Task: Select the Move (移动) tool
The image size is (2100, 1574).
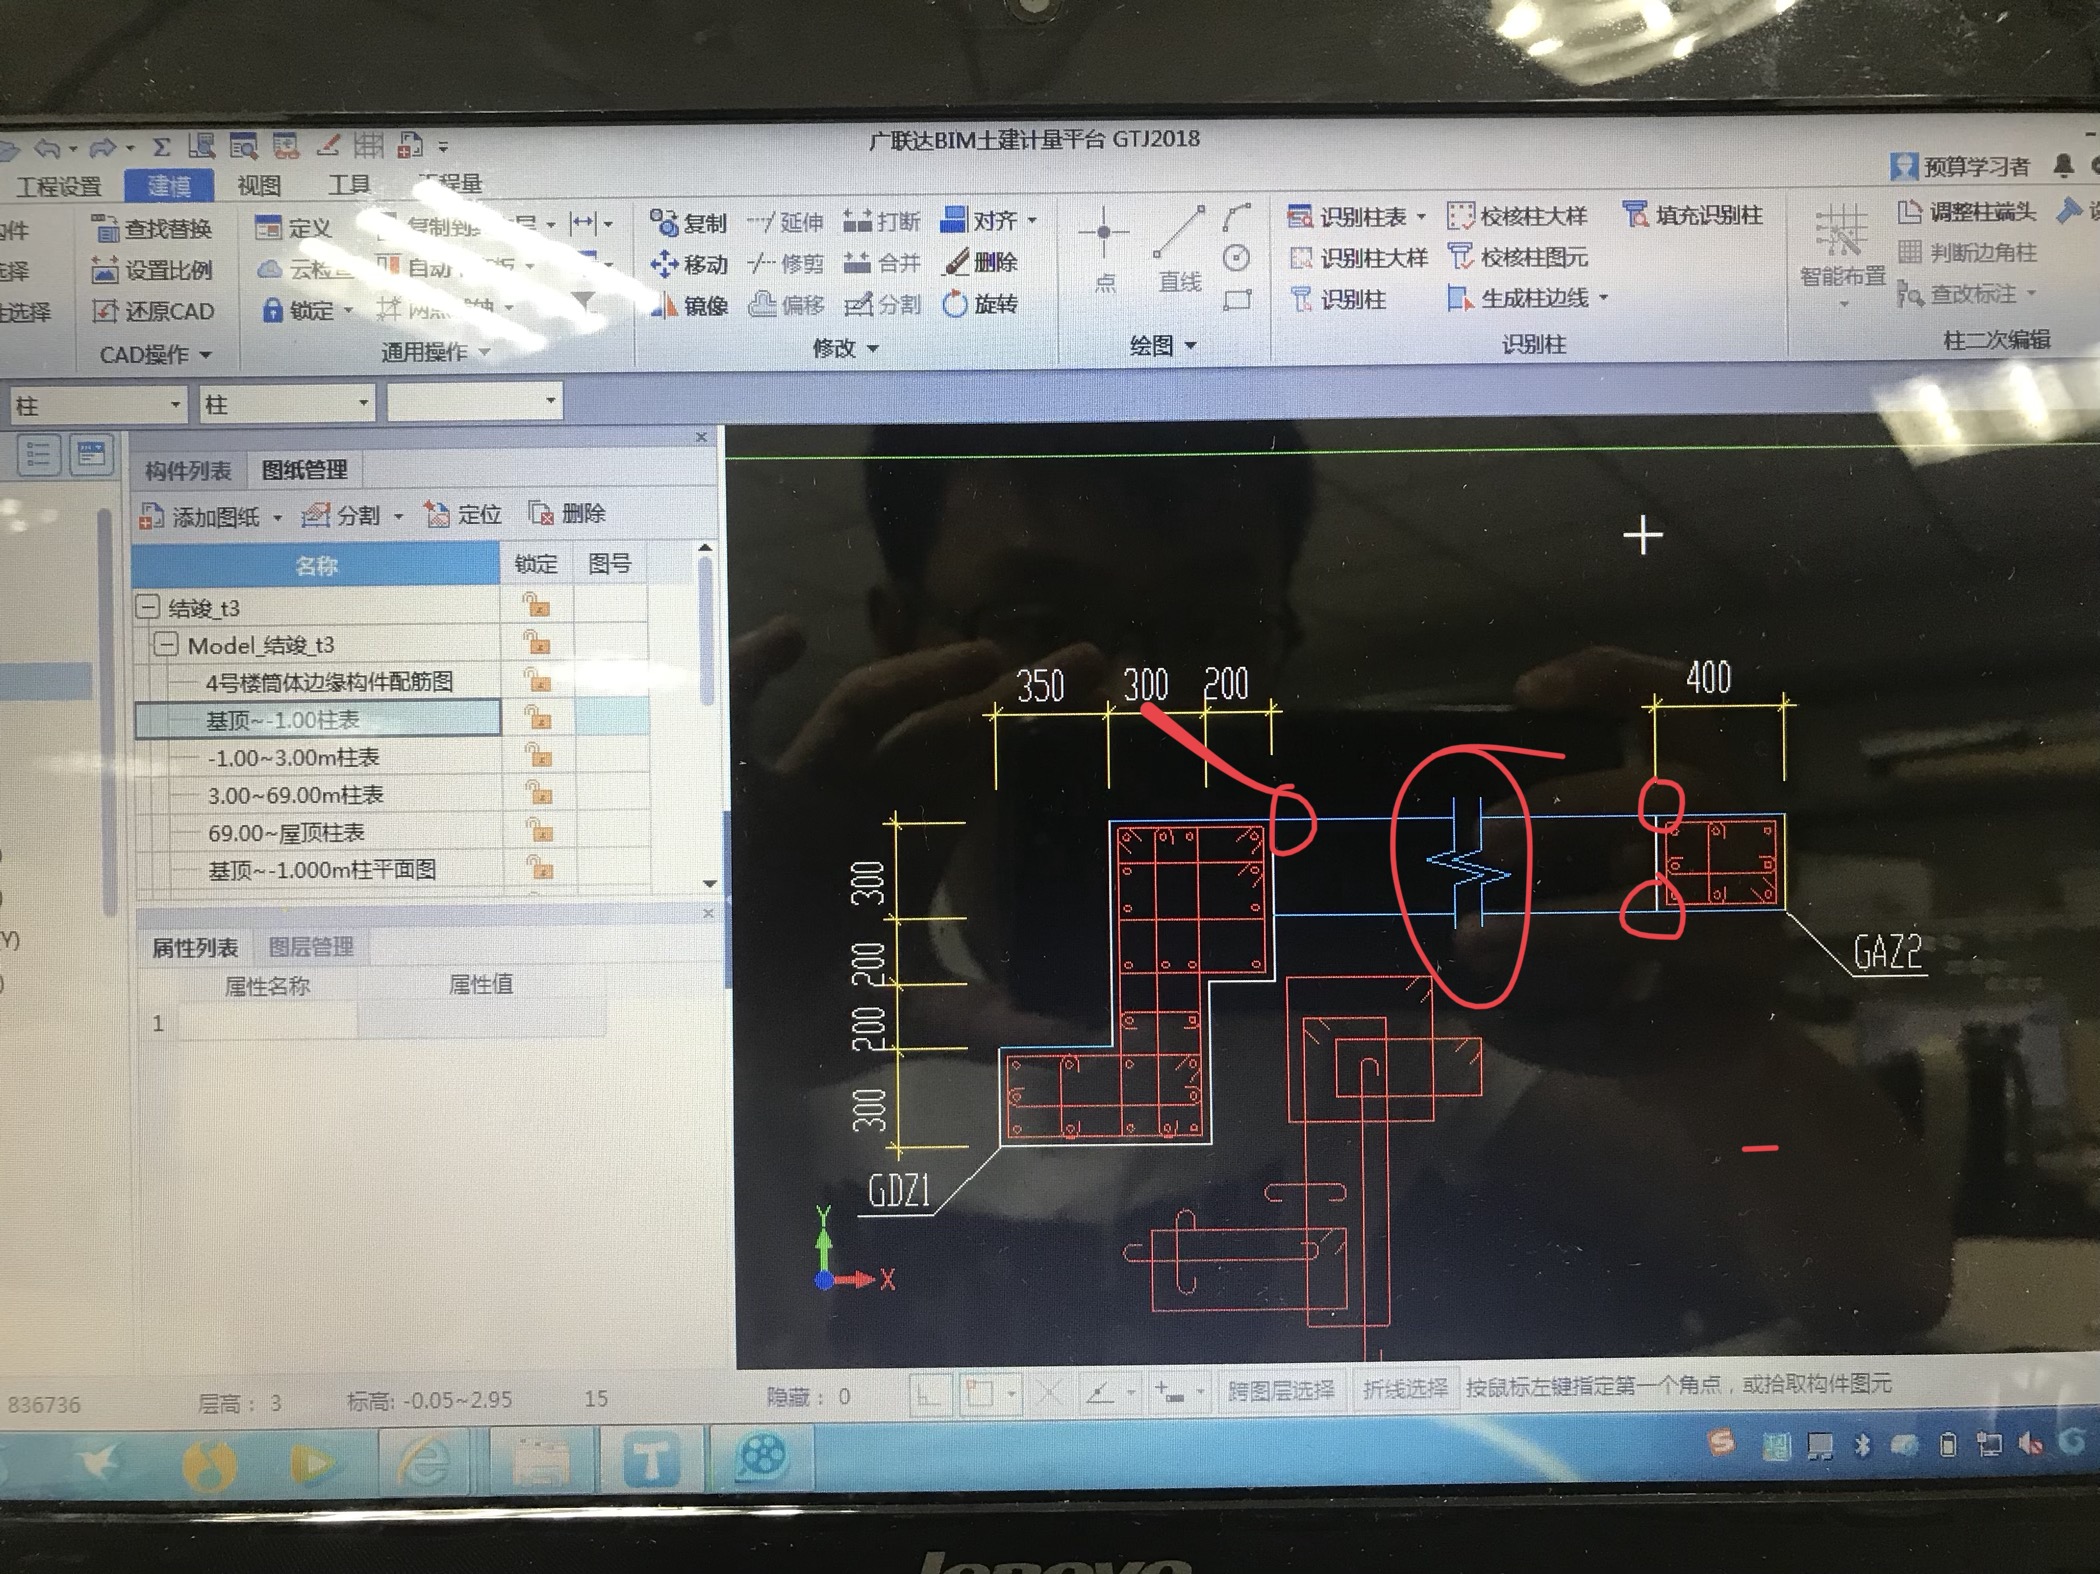Action: [x=688, y=264]
